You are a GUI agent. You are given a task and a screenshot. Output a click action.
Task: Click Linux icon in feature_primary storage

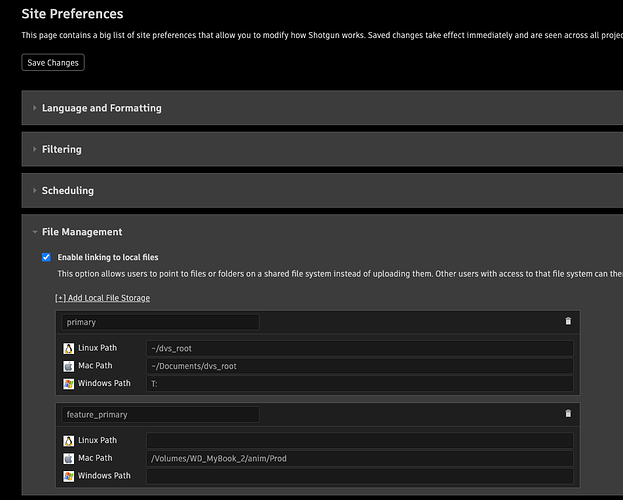click(x=69, y=440)
